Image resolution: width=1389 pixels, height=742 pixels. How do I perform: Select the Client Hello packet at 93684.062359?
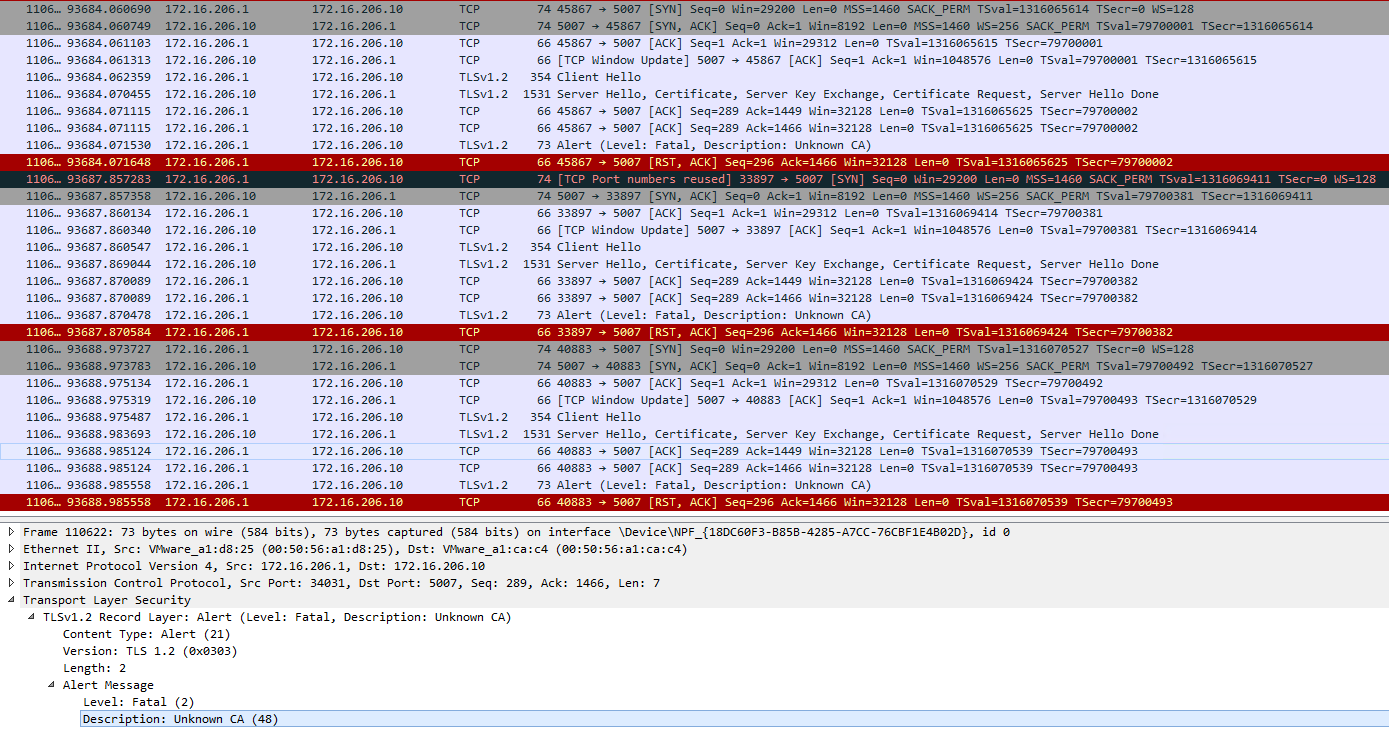(x=694, y=77)
